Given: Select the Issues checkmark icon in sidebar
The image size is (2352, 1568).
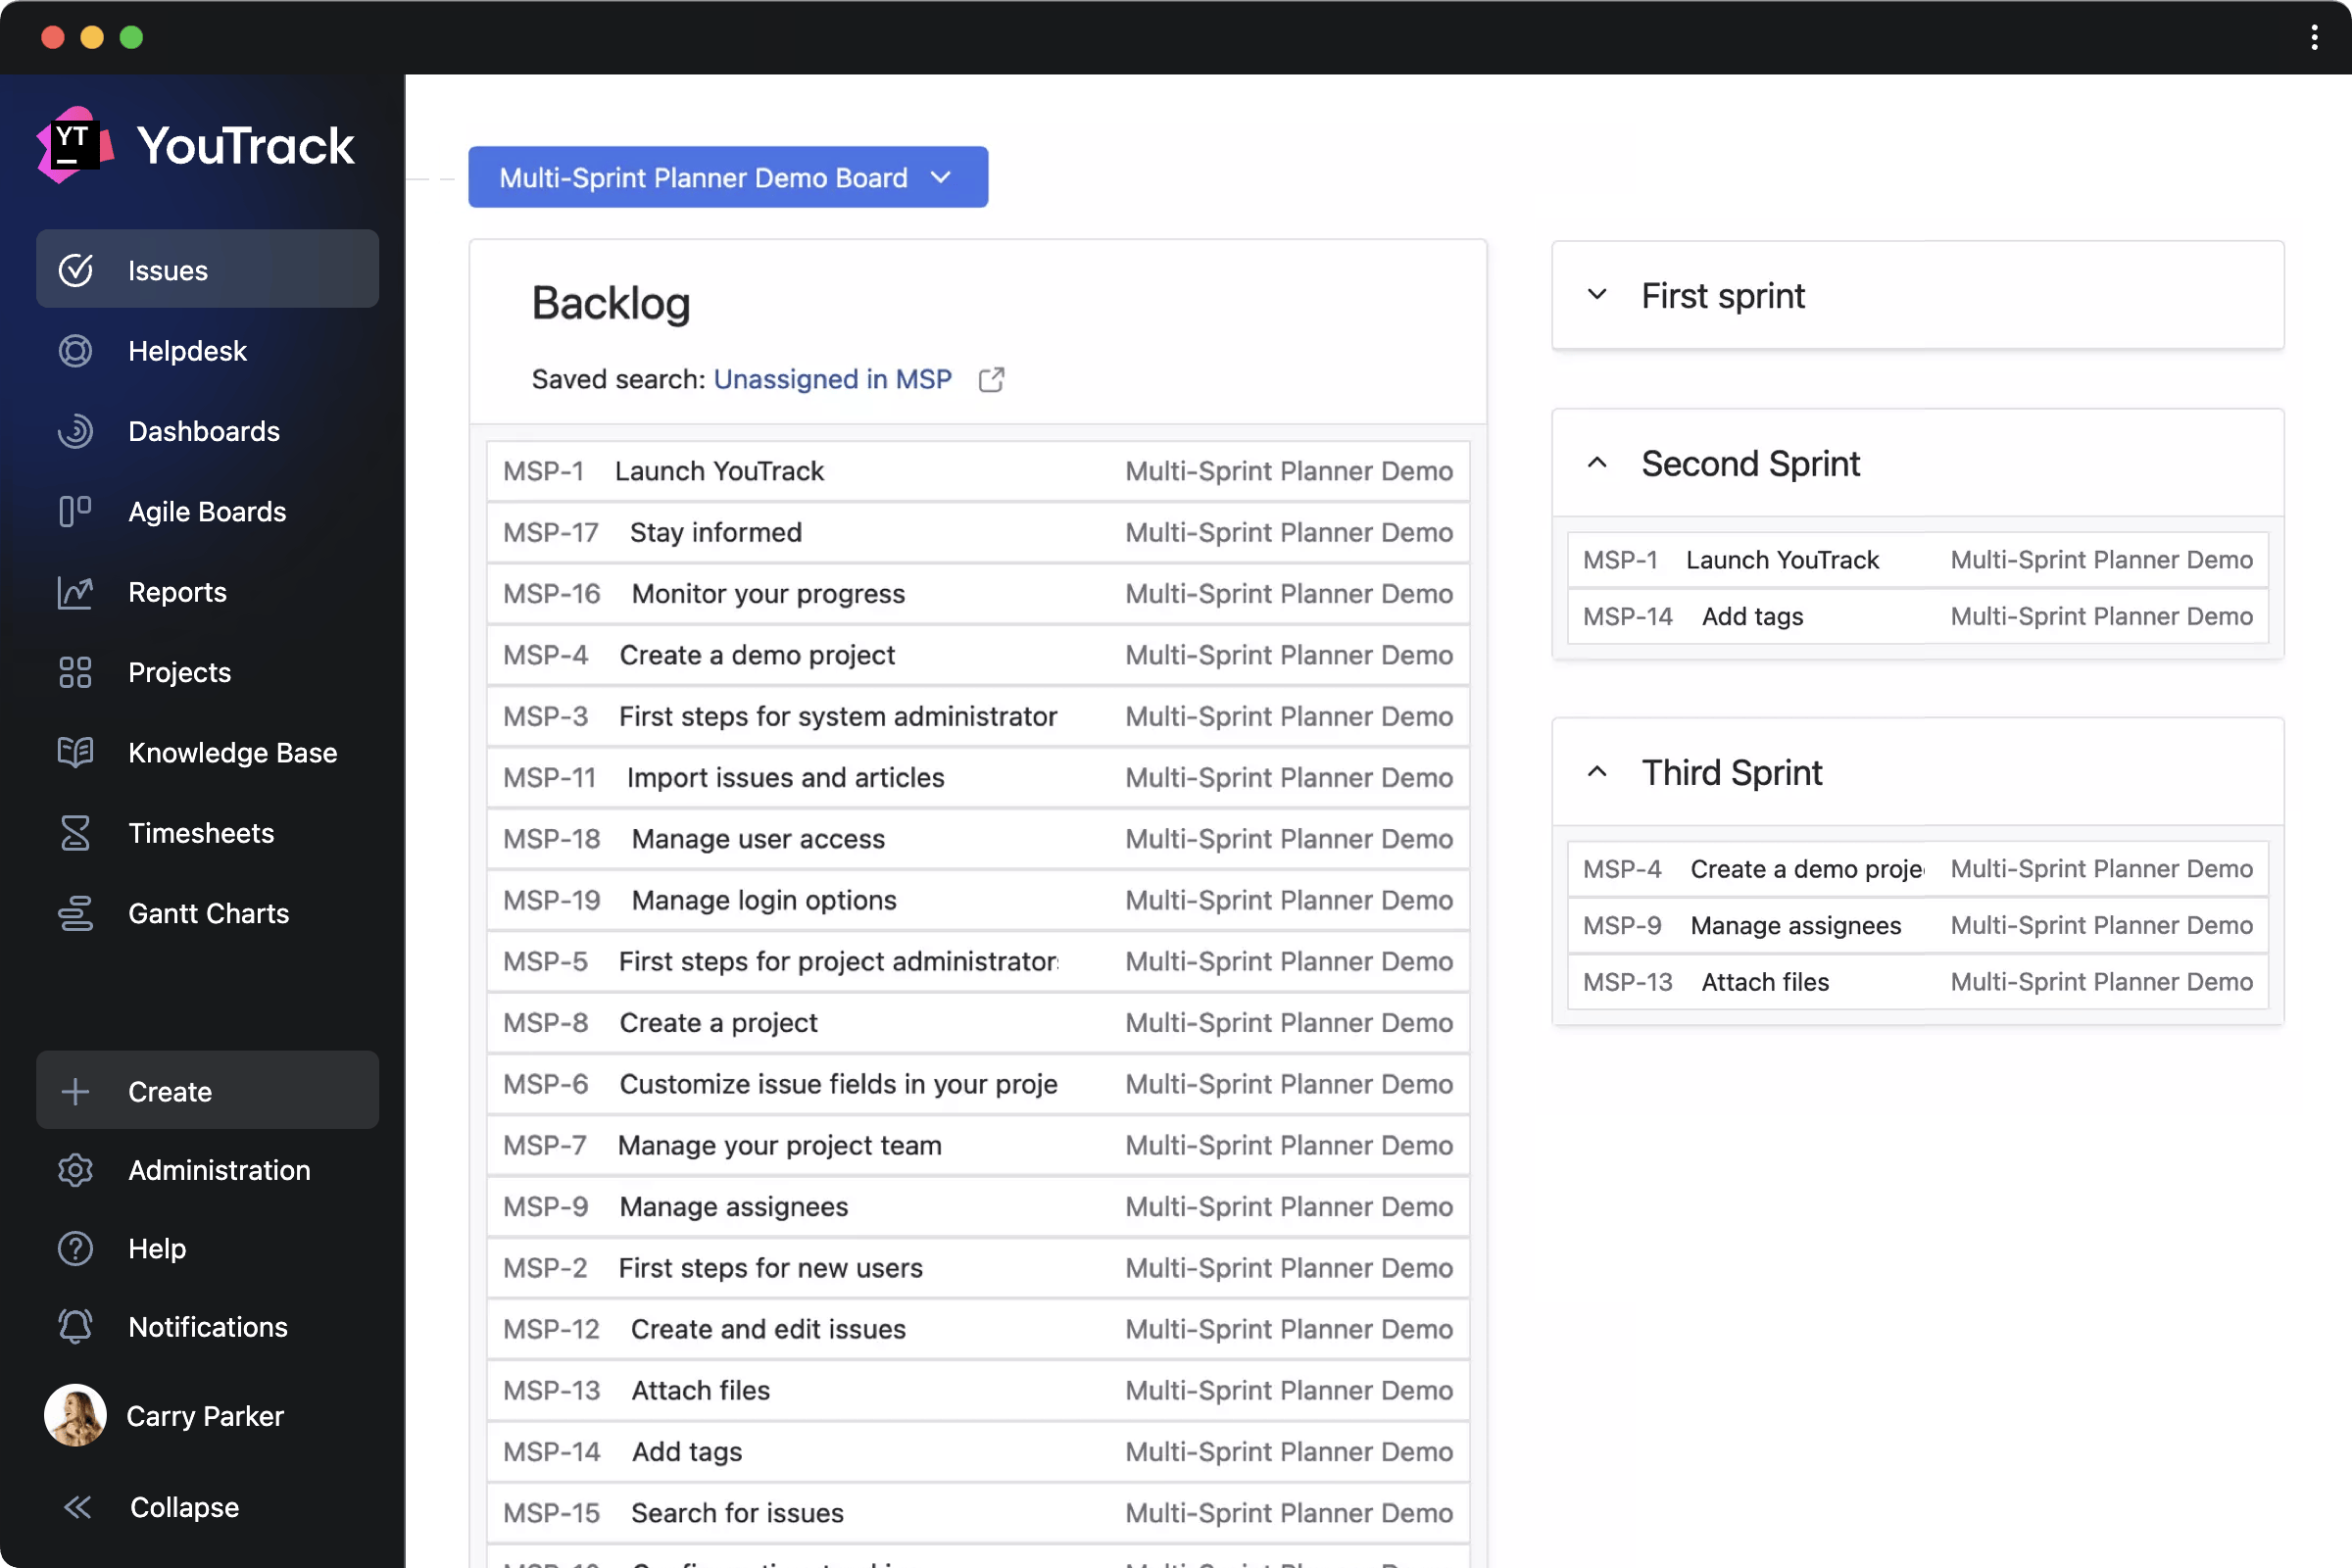Looking at the screenshot, I should click(75, 269).
